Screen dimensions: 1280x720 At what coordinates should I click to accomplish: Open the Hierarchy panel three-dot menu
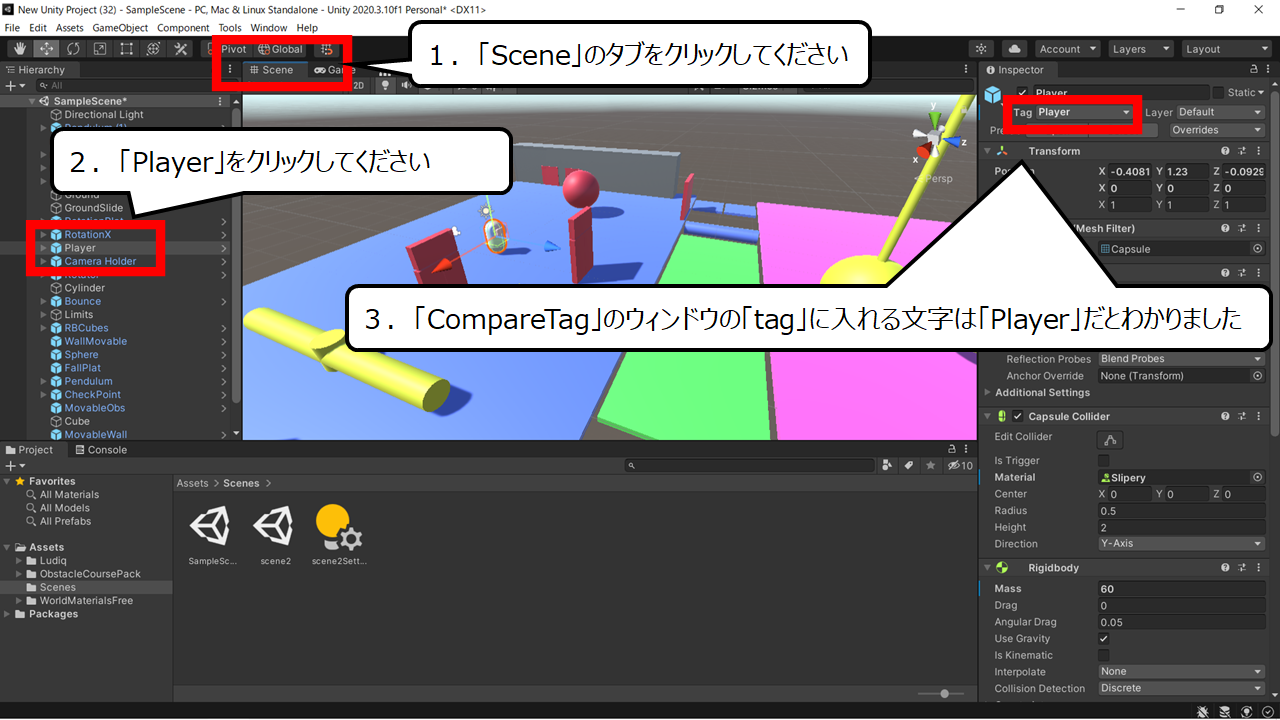pyautogui.click(x=230, y=70)
